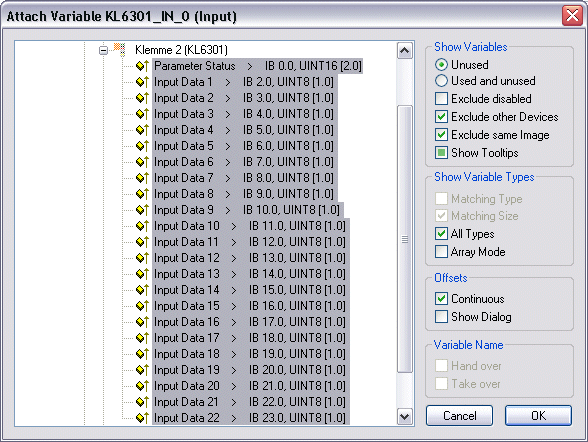The width and height of the screenshot is (588, 442).
Task: Toggle the Show Tooltips checkbox
Action: [441, 153]
